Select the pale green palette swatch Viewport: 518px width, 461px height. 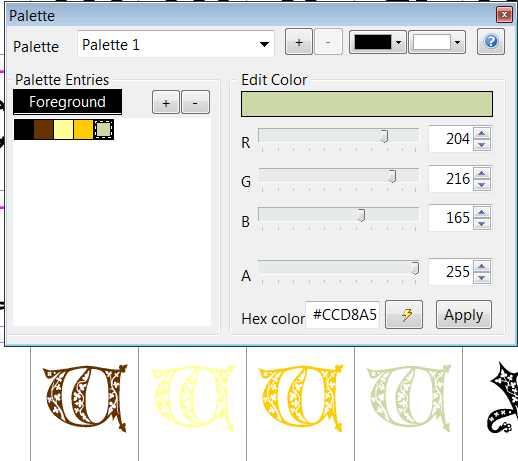104,129
